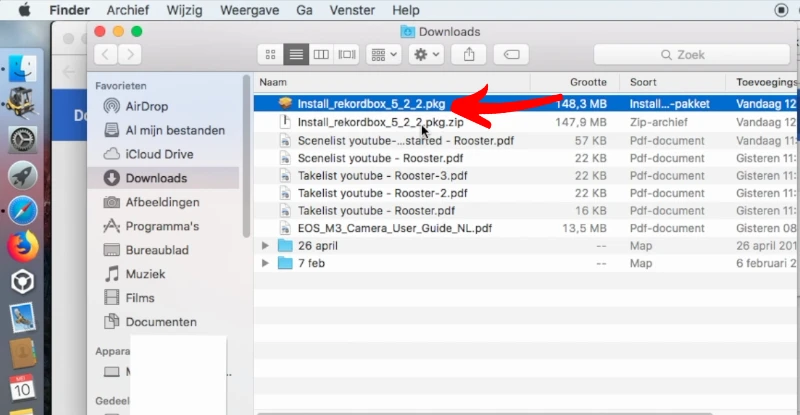The height and width of the screenshot is (415, 800).
Task: Open Firefox from the Dock
Action: point(22,246)
